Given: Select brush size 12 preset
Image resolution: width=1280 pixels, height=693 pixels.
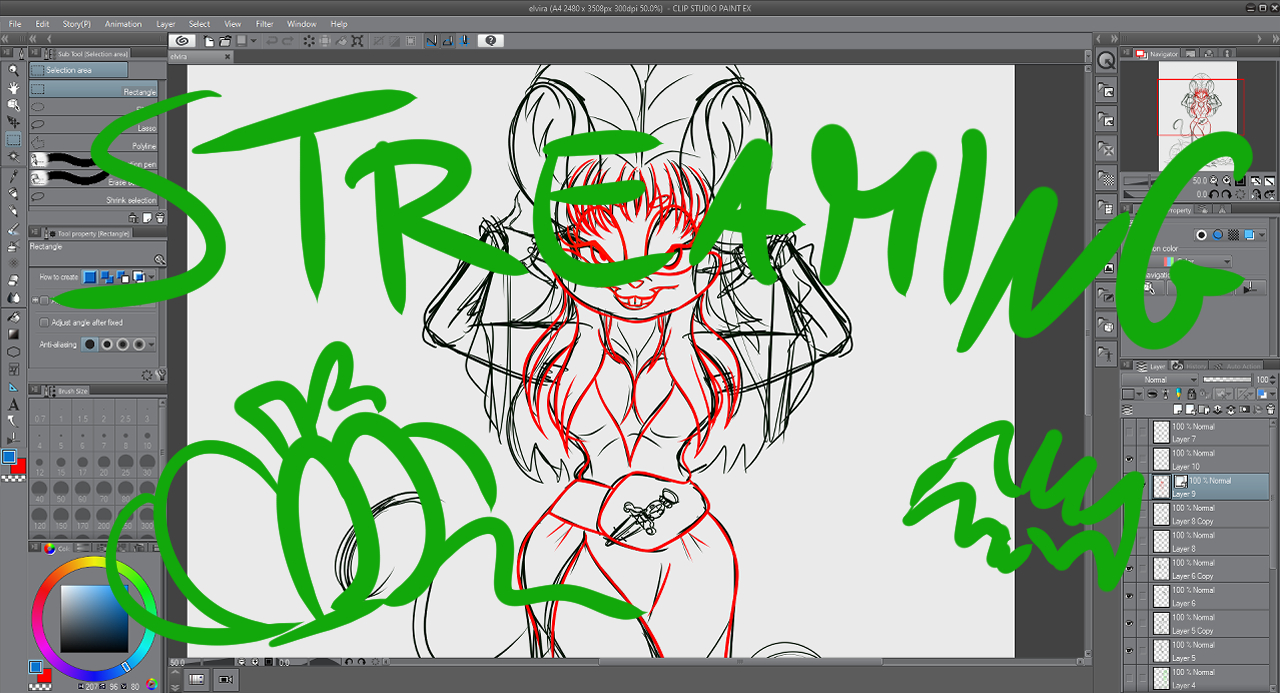Looking at the screenshot, I should coord(40,464).
